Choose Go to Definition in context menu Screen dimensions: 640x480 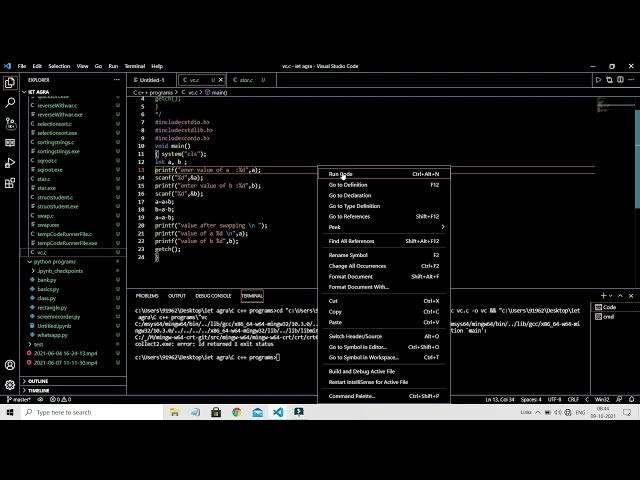(x=384, y=185)
